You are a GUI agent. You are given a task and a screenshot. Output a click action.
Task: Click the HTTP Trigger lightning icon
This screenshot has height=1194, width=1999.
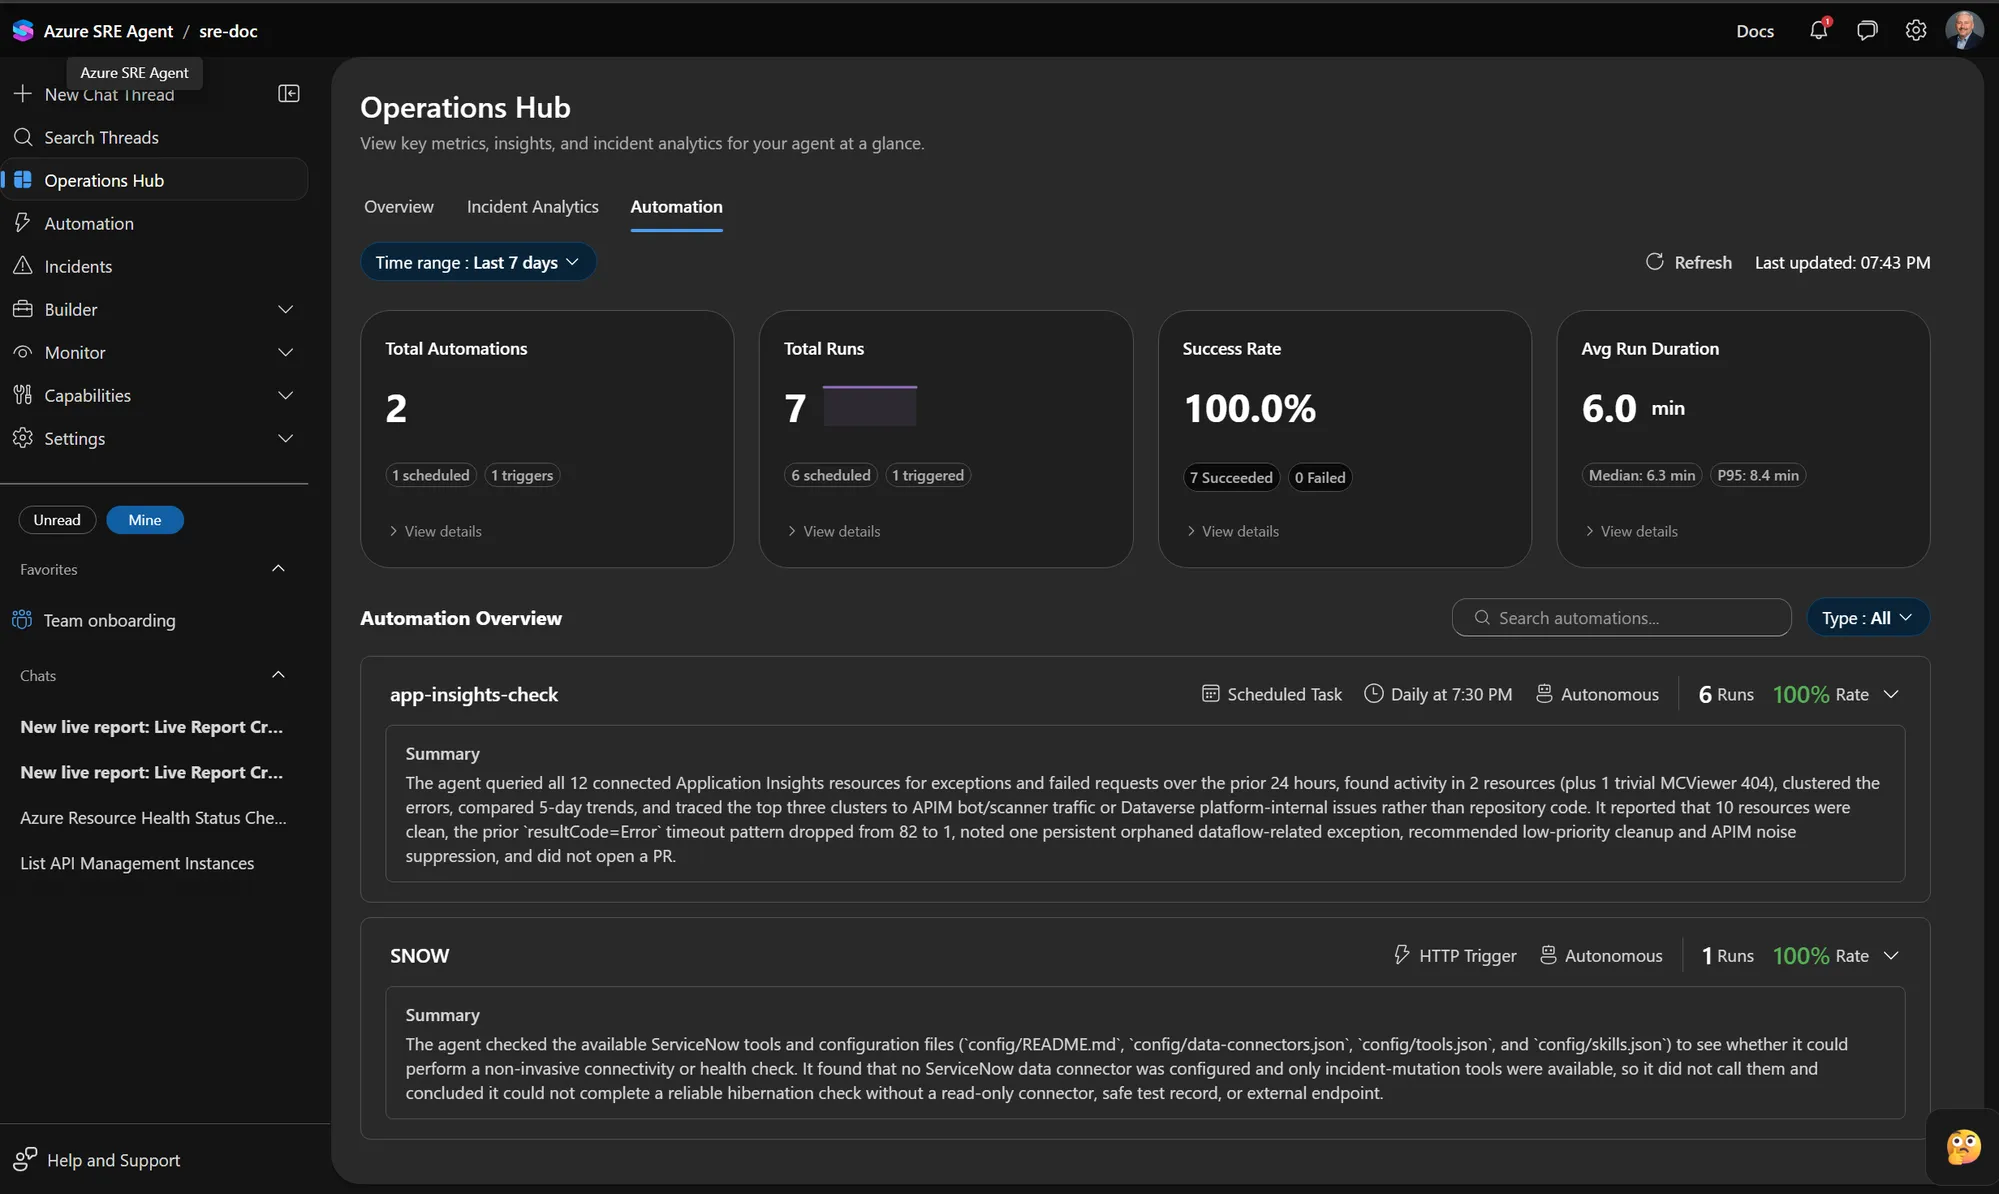click(x=1402, y=955)
